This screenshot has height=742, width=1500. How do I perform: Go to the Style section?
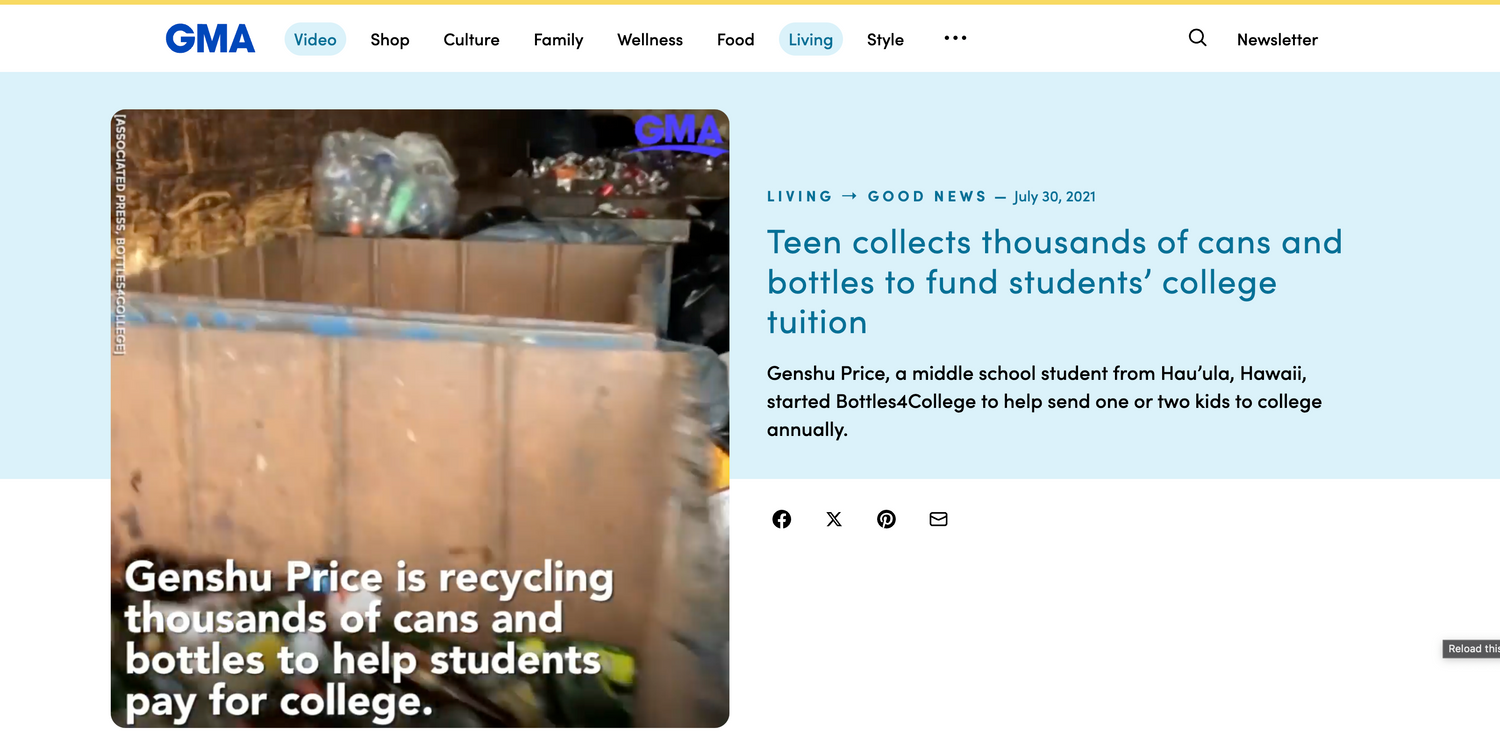click(885, 39)
